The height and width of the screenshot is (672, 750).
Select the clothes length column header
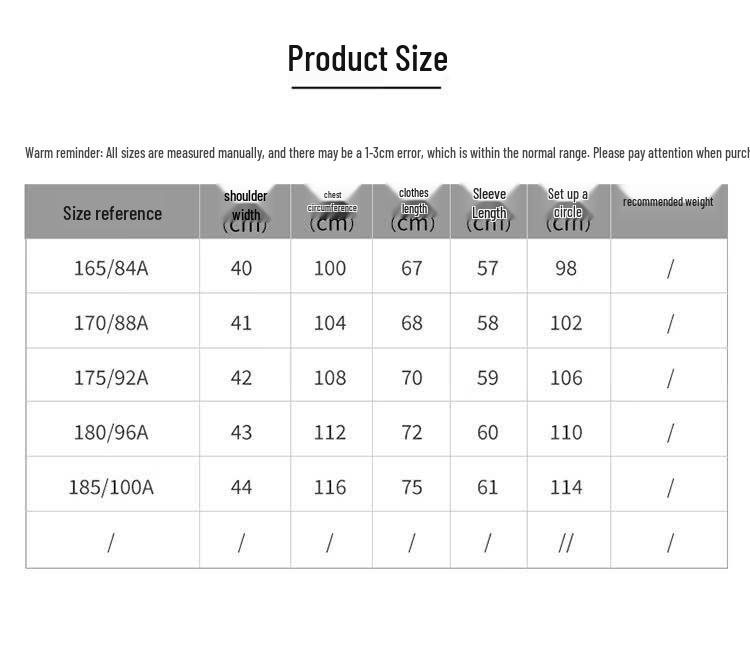coord(412,211)
